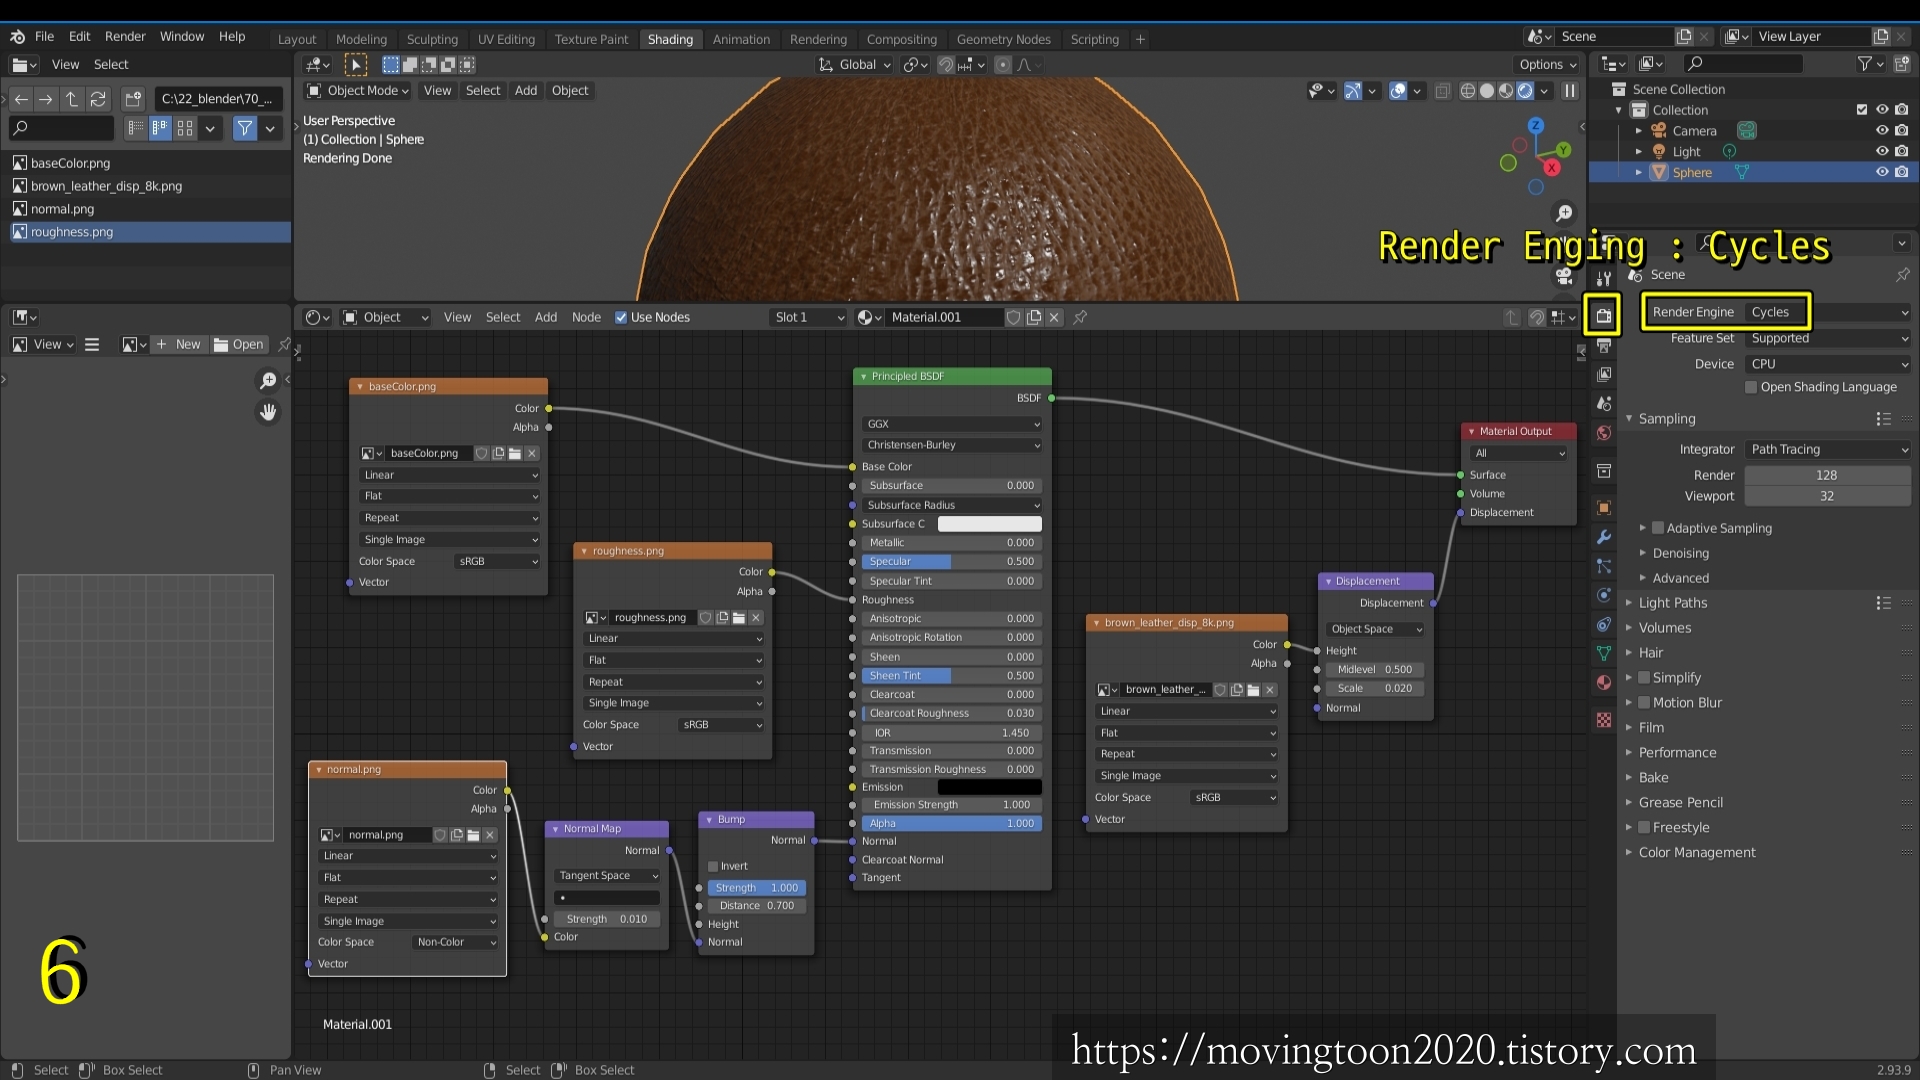Open the File menu

(x=44, y=36)
